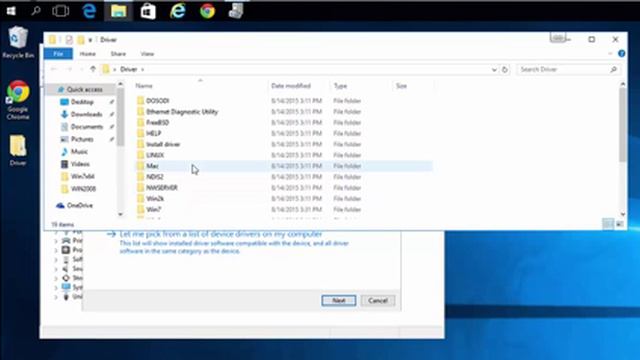Open the quick access toolbar dropdown arrow
The width and height of the screenshot is (640, 360).
tap(90, 40)
